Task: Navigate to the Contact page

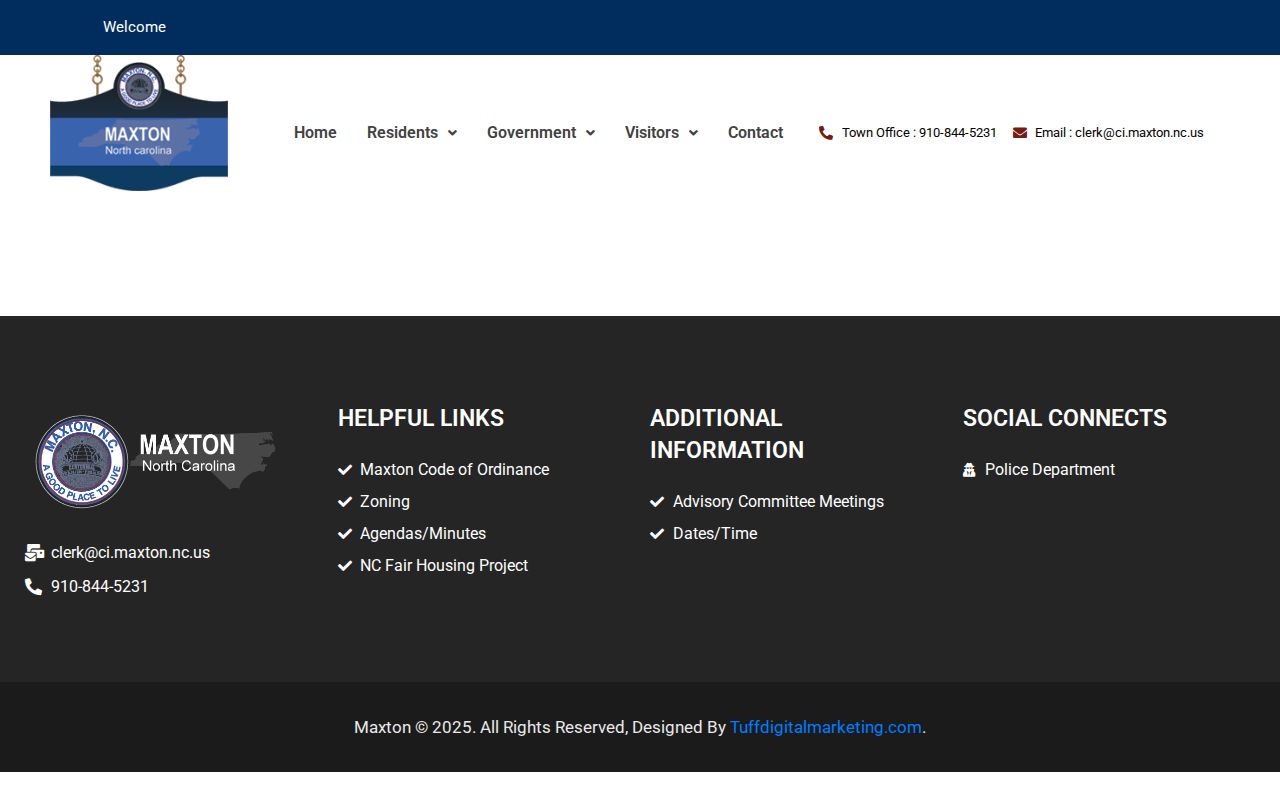Action: [755, 133]
